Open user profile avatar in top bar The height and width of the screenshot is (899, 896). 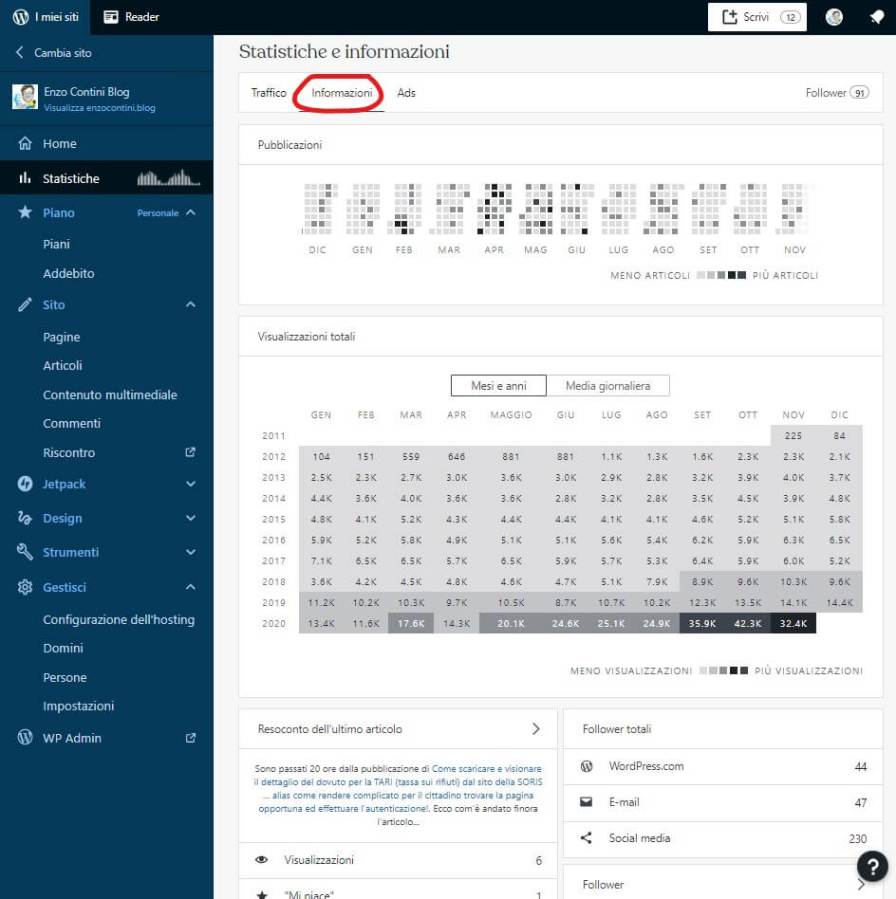[x=834, y=17]
